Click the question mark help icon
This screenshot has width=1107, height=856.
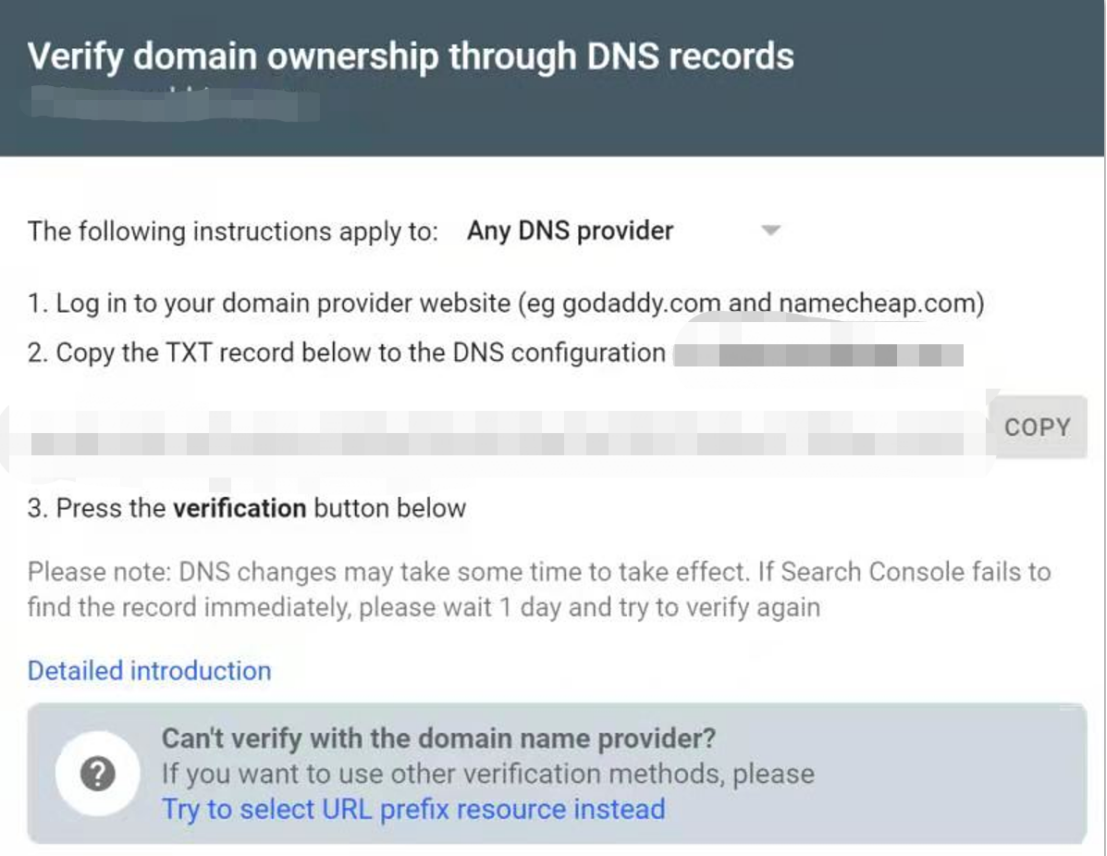click(x=97, y=774)
